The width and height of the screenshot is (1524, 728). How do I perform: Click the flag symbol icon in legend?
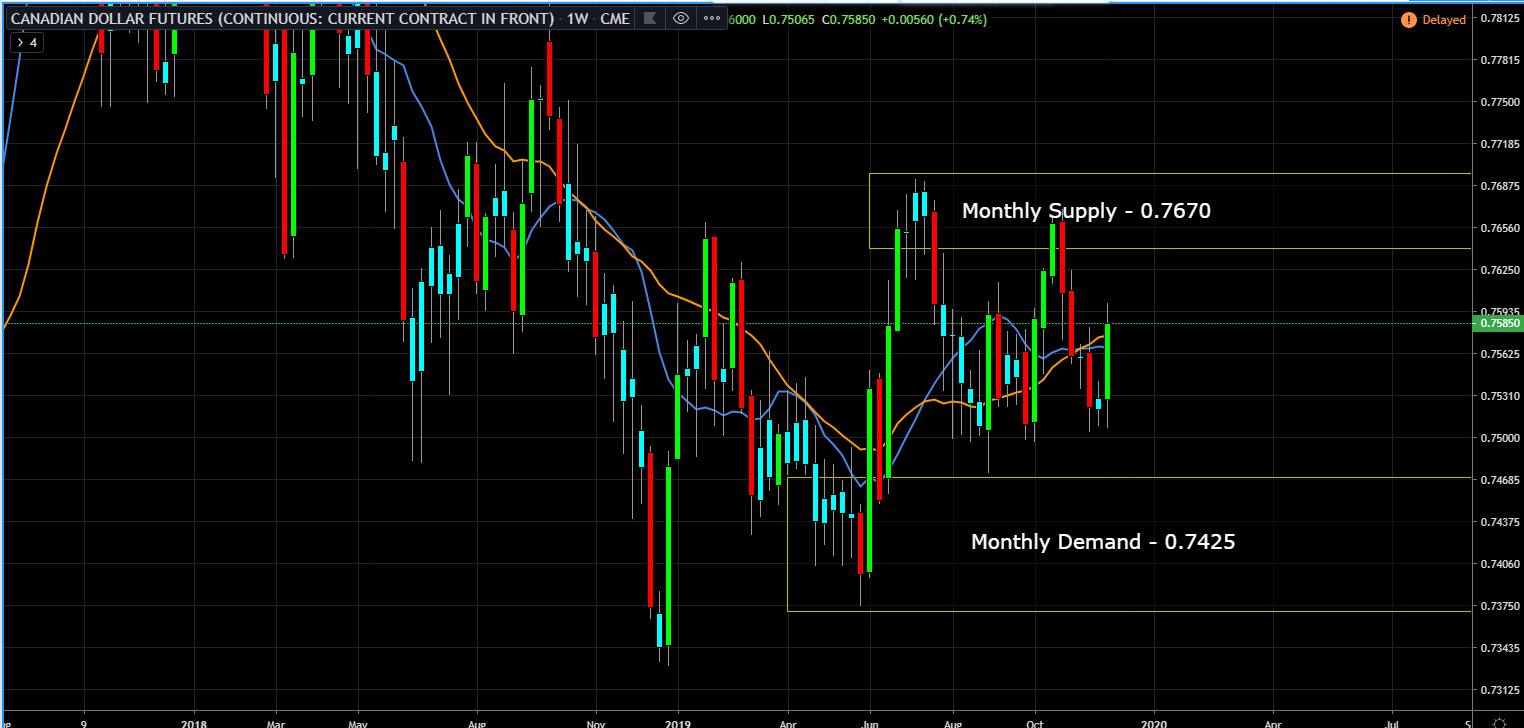tap(650, 18)
